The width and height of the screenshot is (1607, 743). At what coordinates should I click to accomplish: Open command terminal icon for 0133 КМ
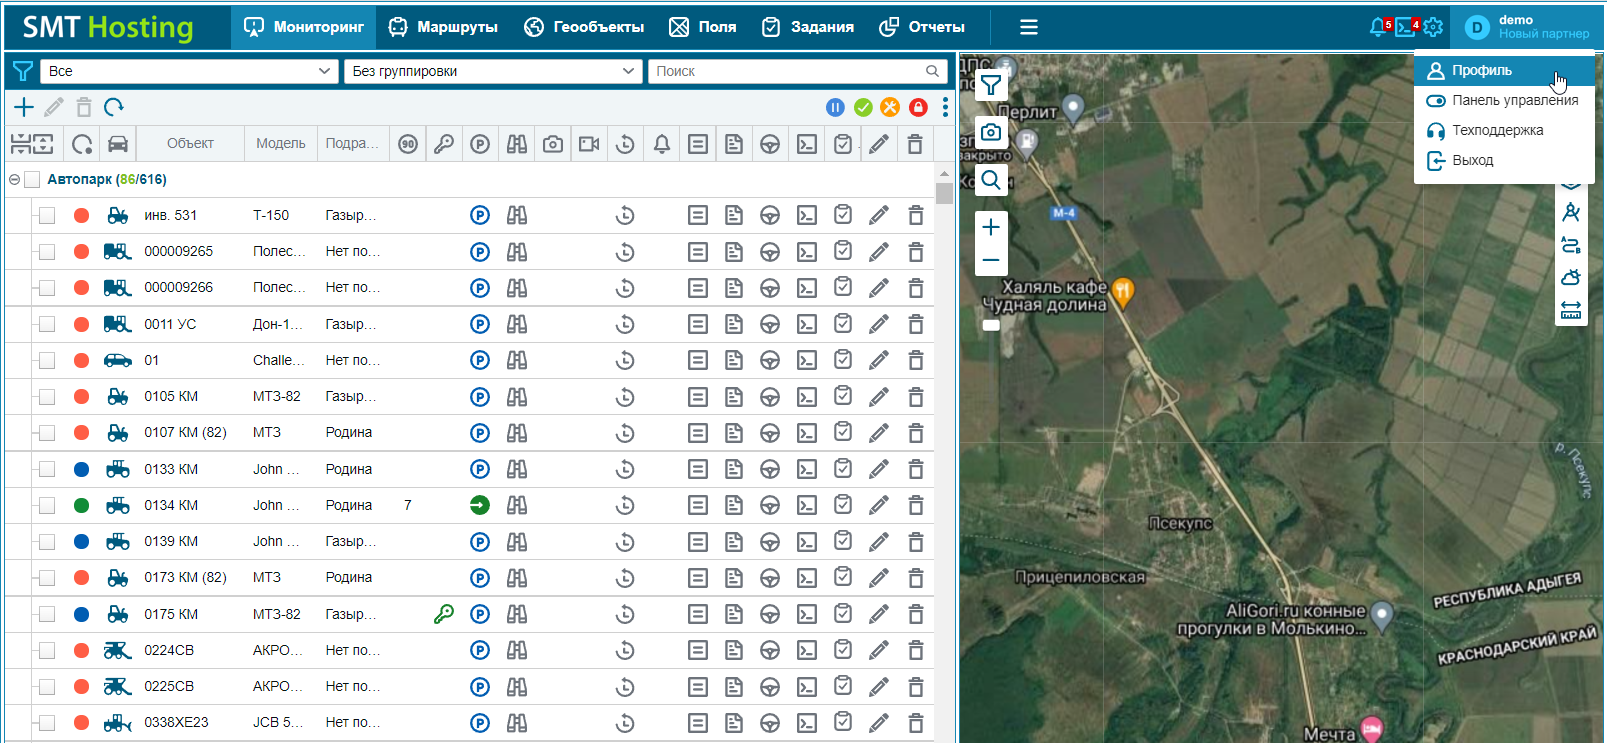(x=807, y=469)
